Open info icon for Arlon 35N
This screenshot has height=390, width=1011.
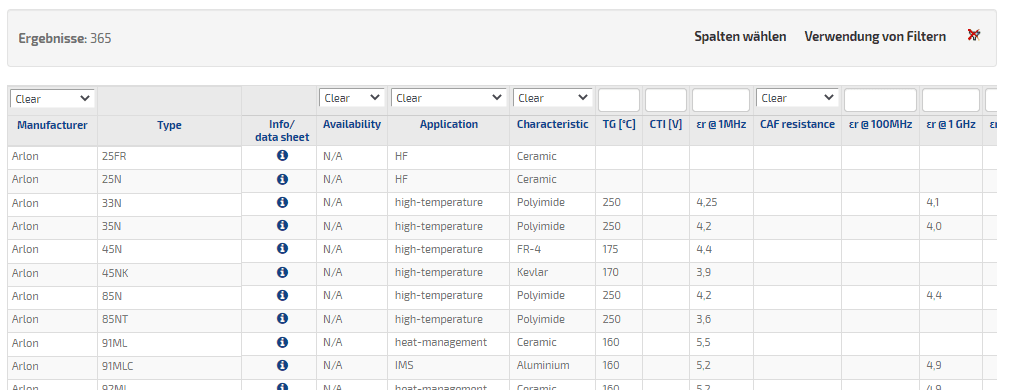pyautogui.click(x=282, y=226)
